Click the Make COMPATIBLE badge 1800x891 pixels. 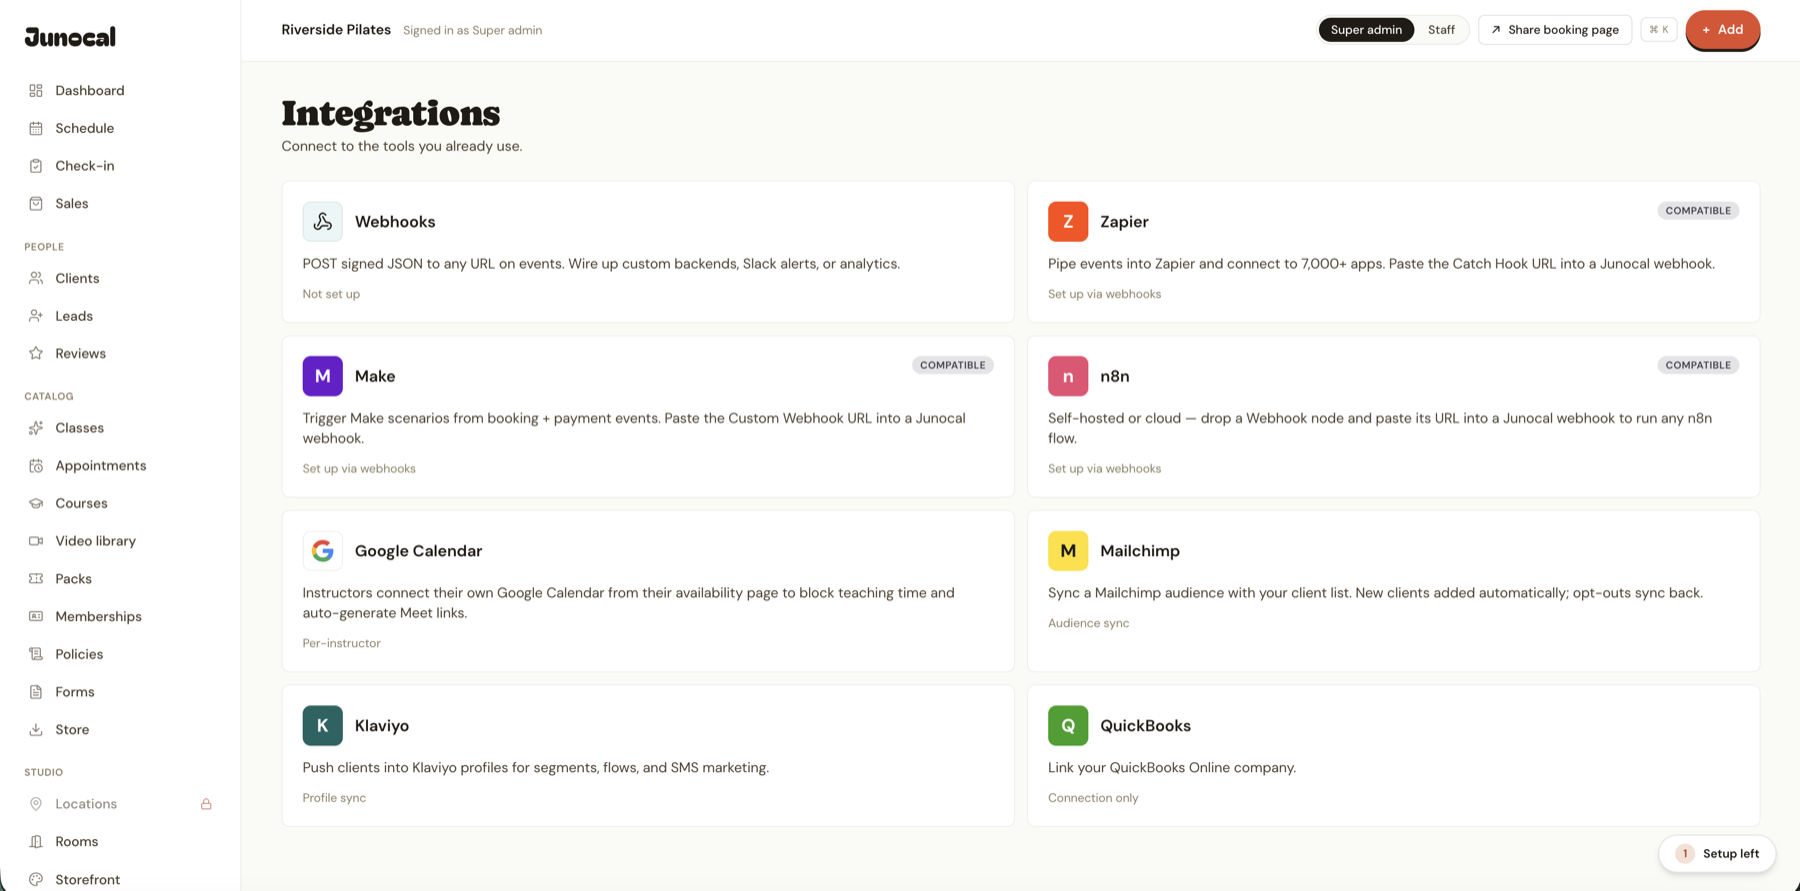[x=953, y=365]
